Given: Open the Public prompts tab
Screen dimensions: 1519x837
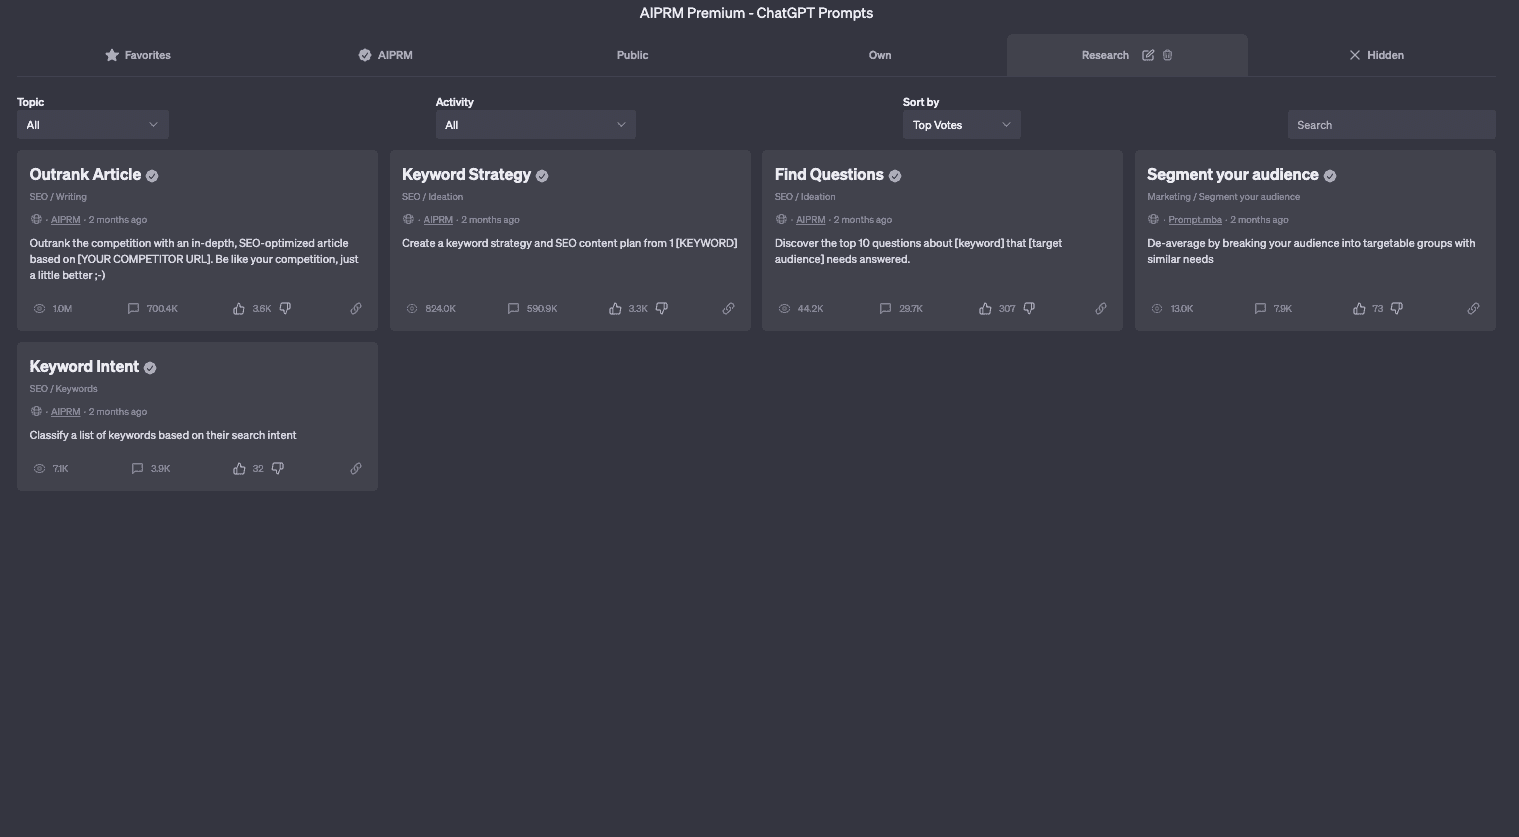Looking at the screenshot, I should point(632,55).
